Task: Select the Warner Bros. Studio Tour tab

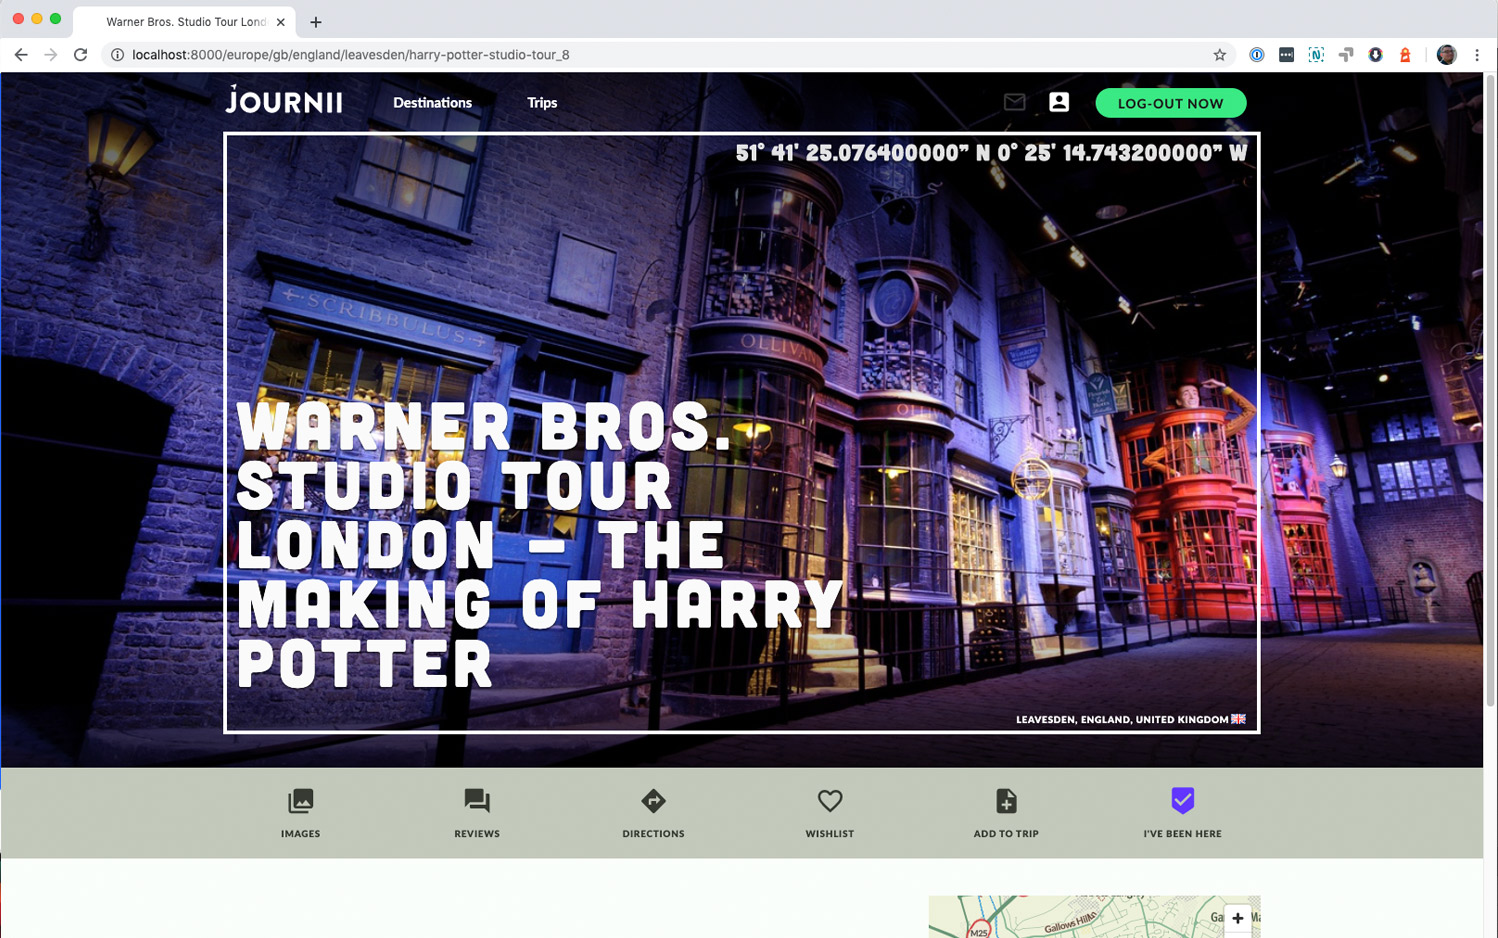Action: pyautogui.click(x=185, y=21)
